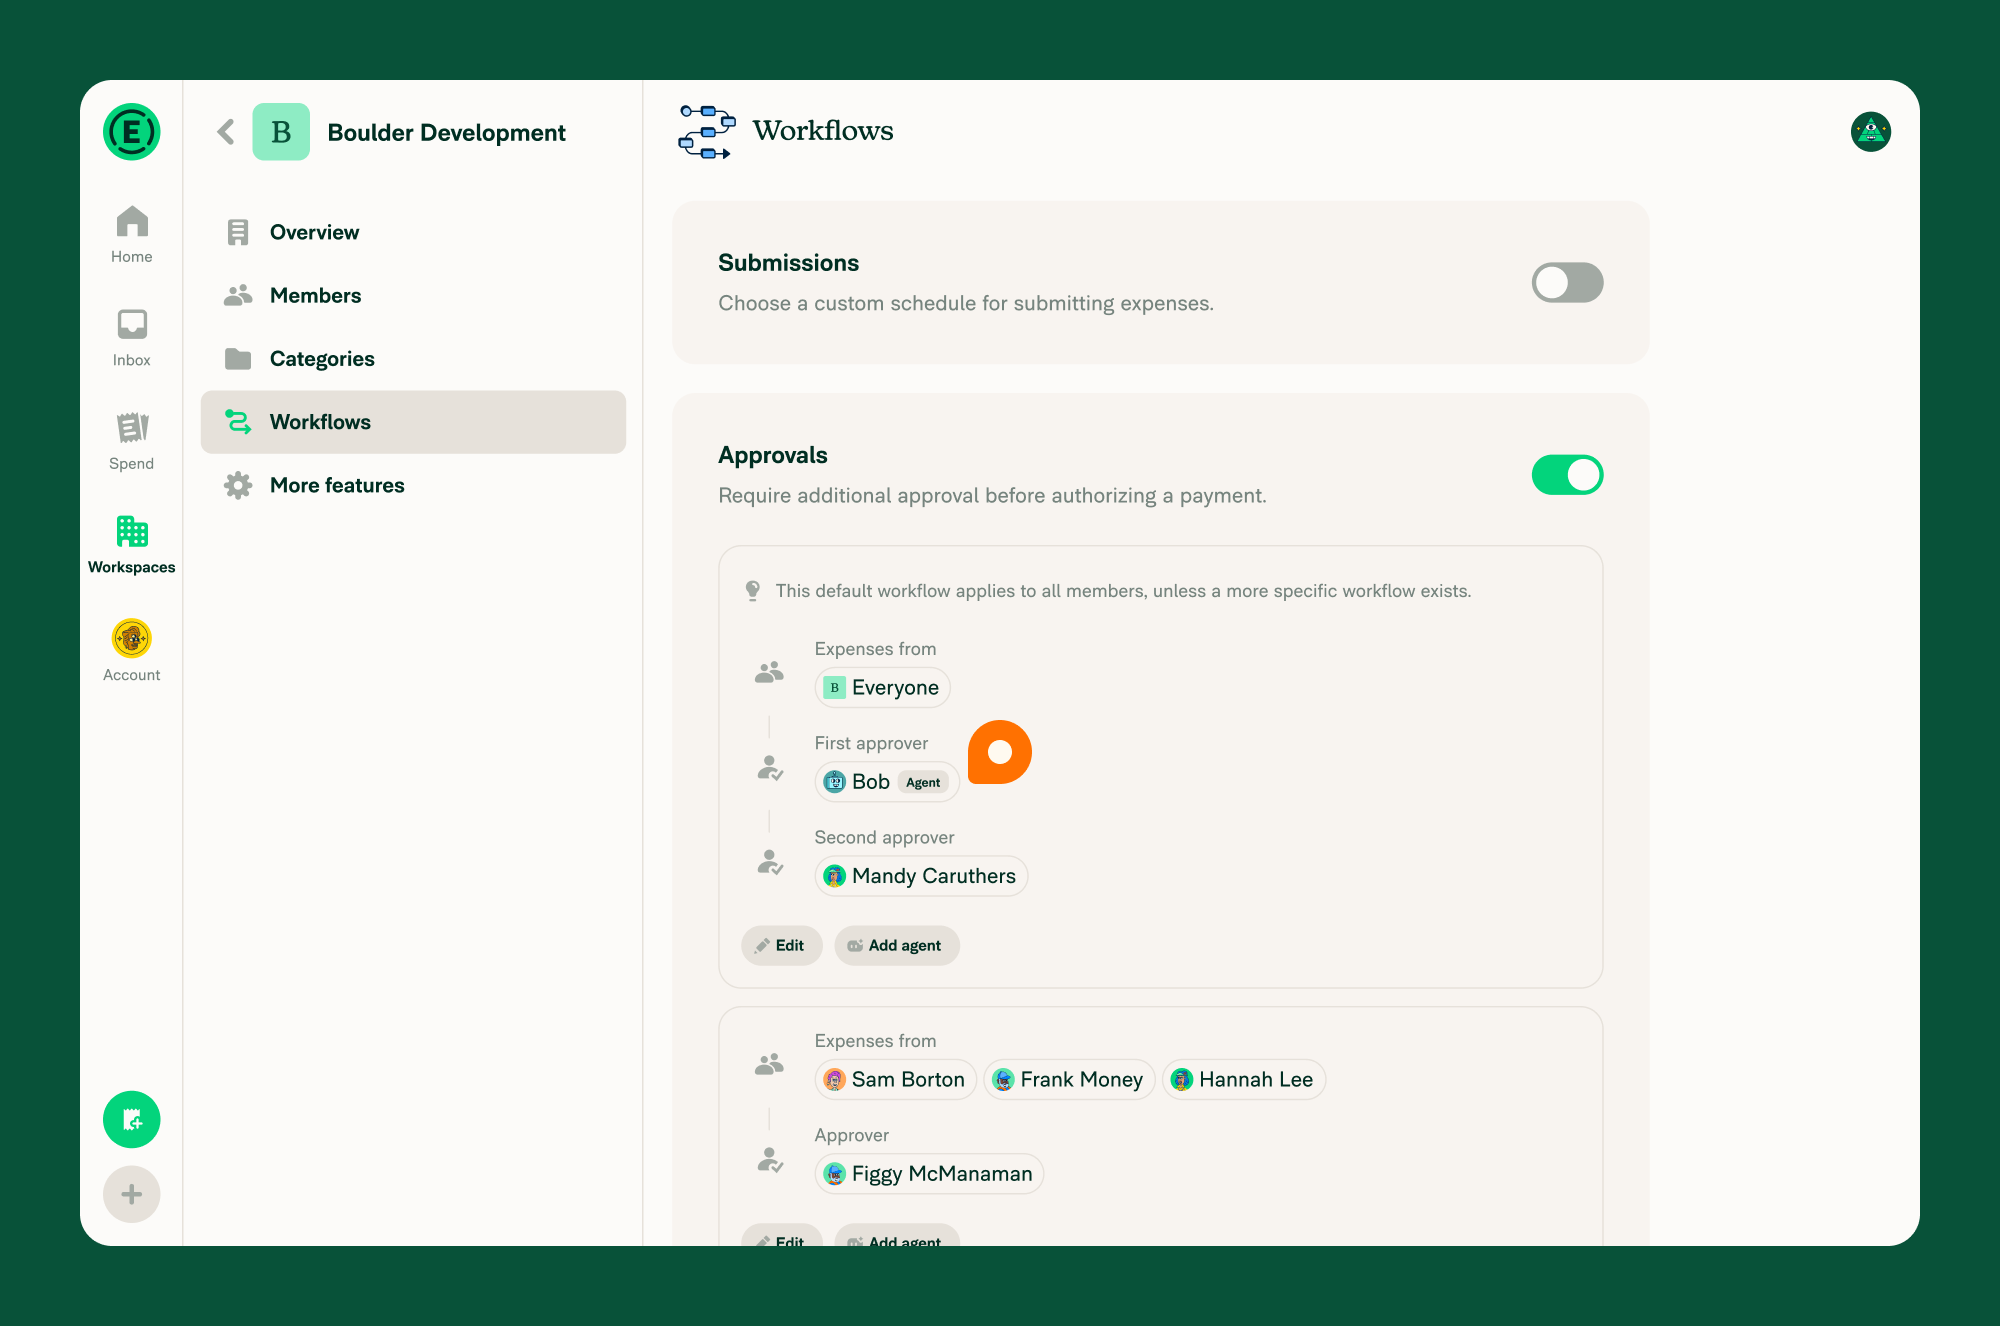Edit the default Everyone workflow
Viewport: 2000px width, 1326px height.
click(781, 945)
